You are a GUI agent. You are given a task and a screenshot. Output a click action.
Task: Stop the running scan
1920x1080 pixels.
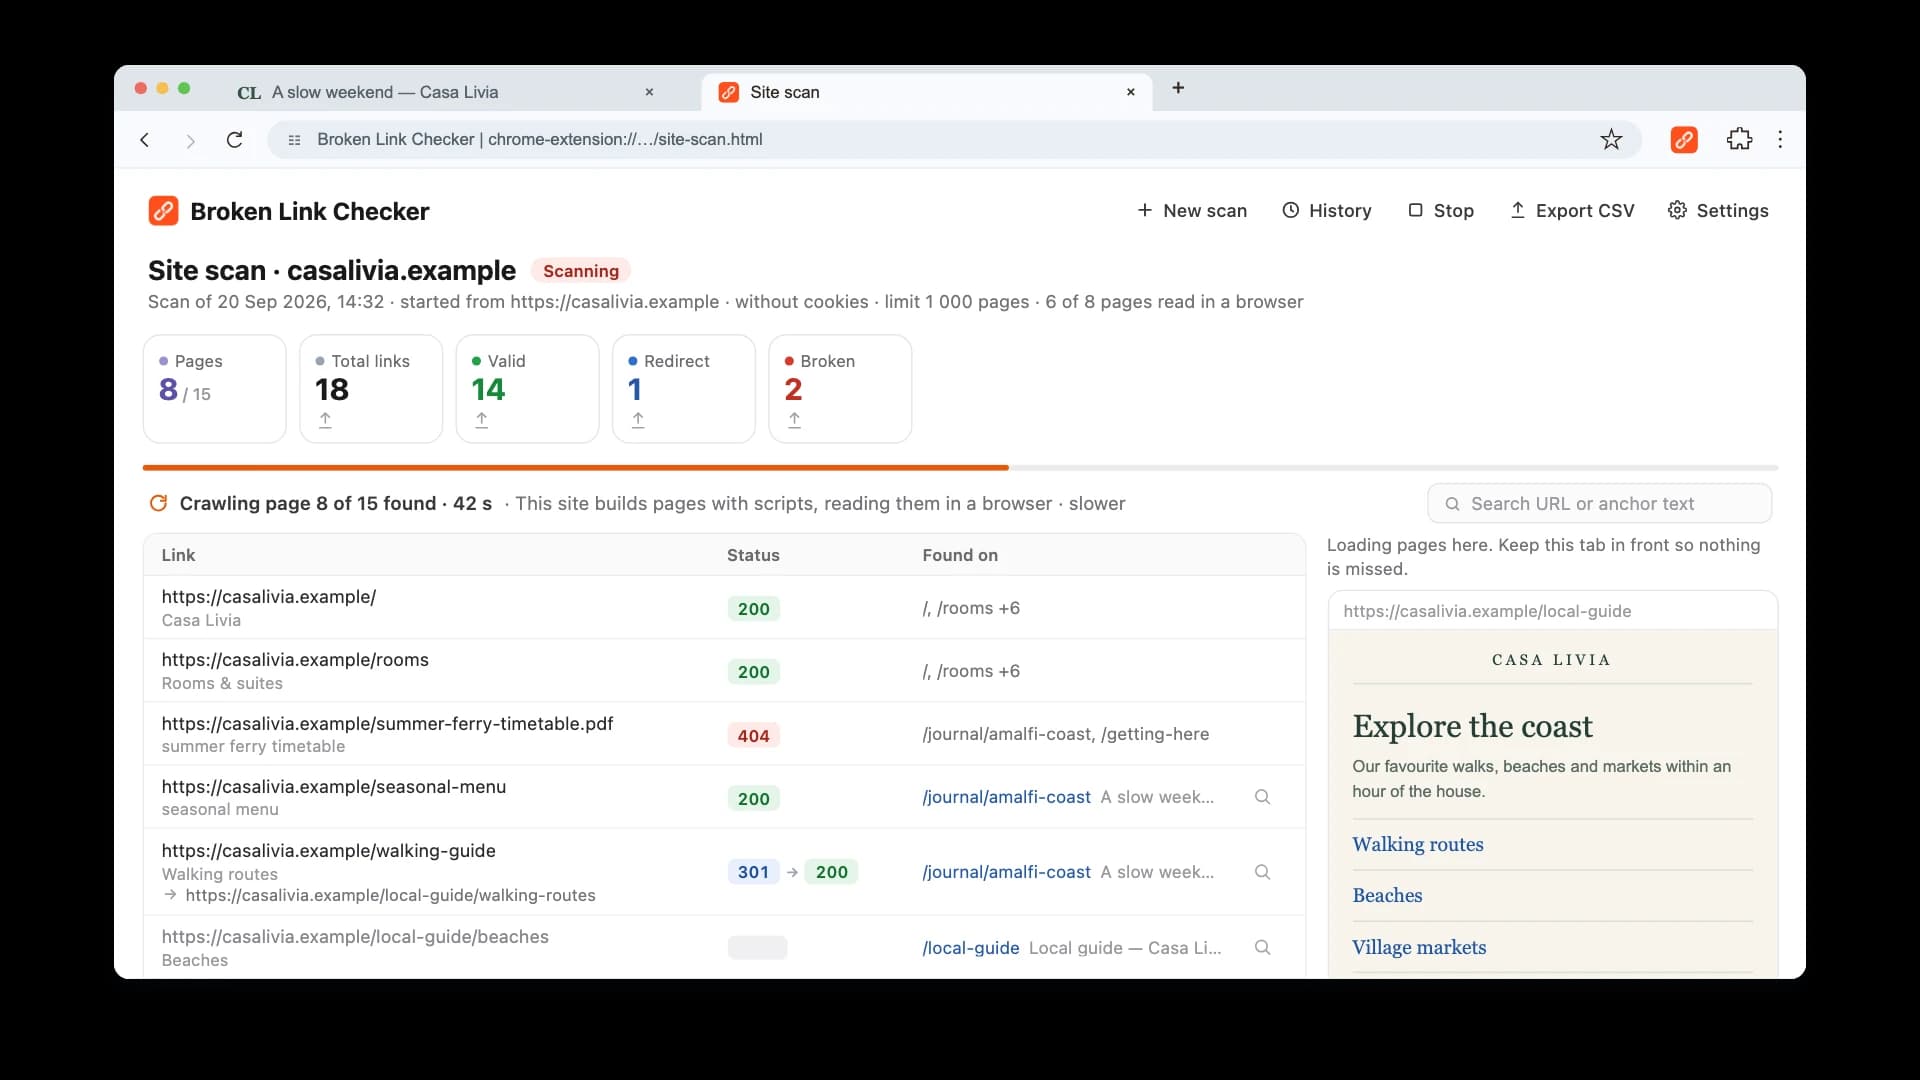click(1441, 211)
